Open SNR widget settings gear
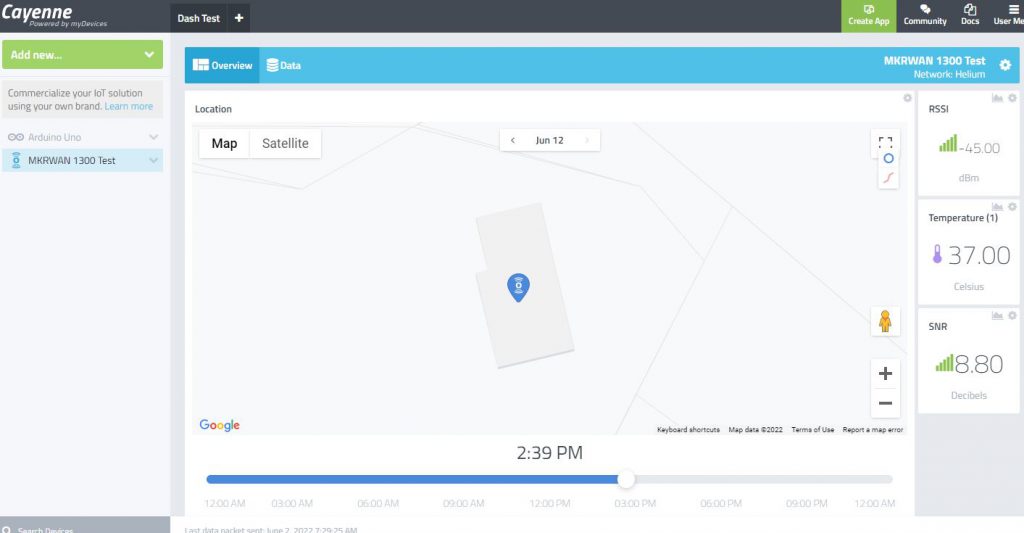This screenshot has width=1024, height=533. pos(1012,315)
